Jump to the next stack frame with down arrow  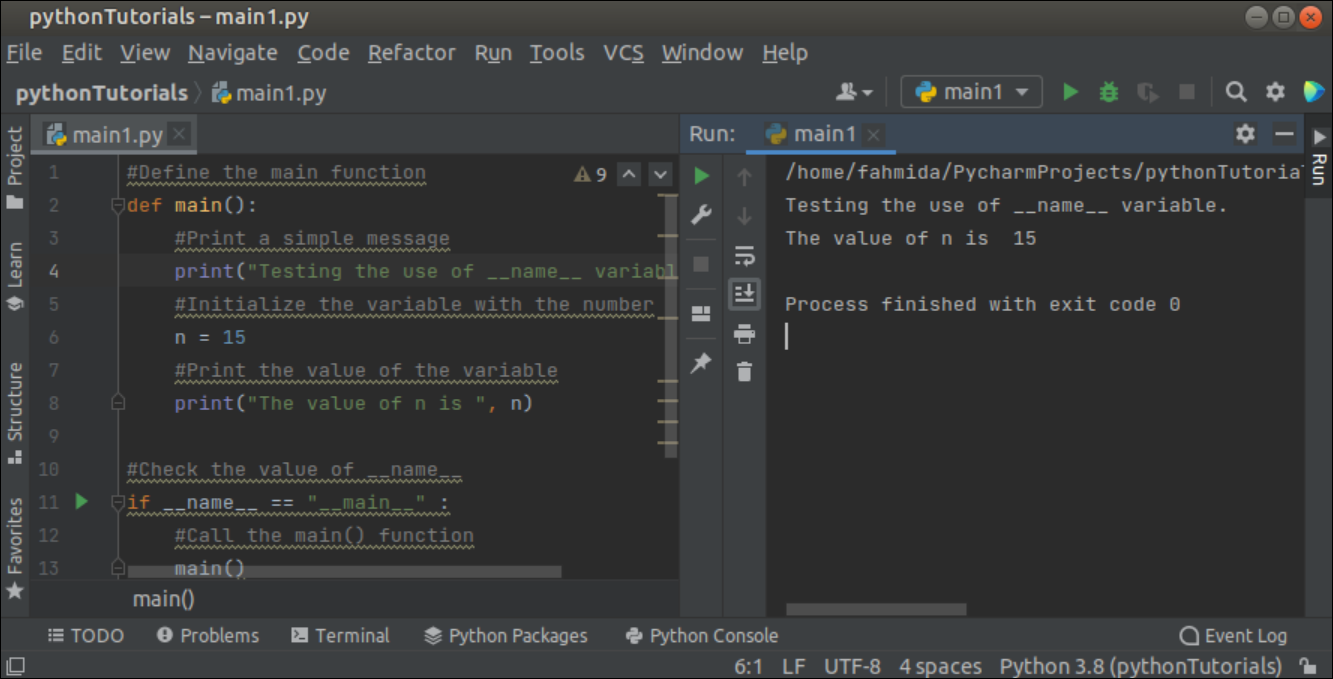point(743,214)
